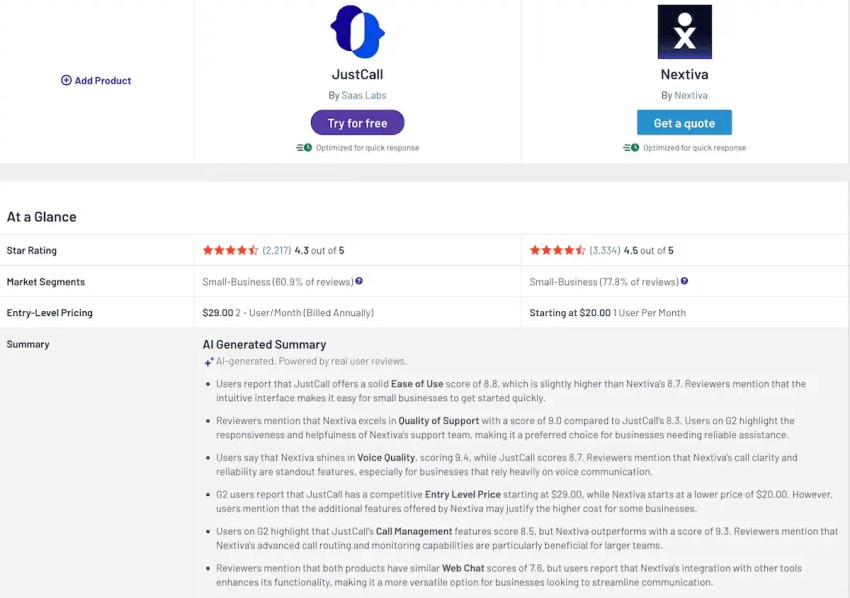Click the AI-generated sparkle icon
Image resolution: width=850 pixels, height=598 pixels.
[x=209, y=362]
